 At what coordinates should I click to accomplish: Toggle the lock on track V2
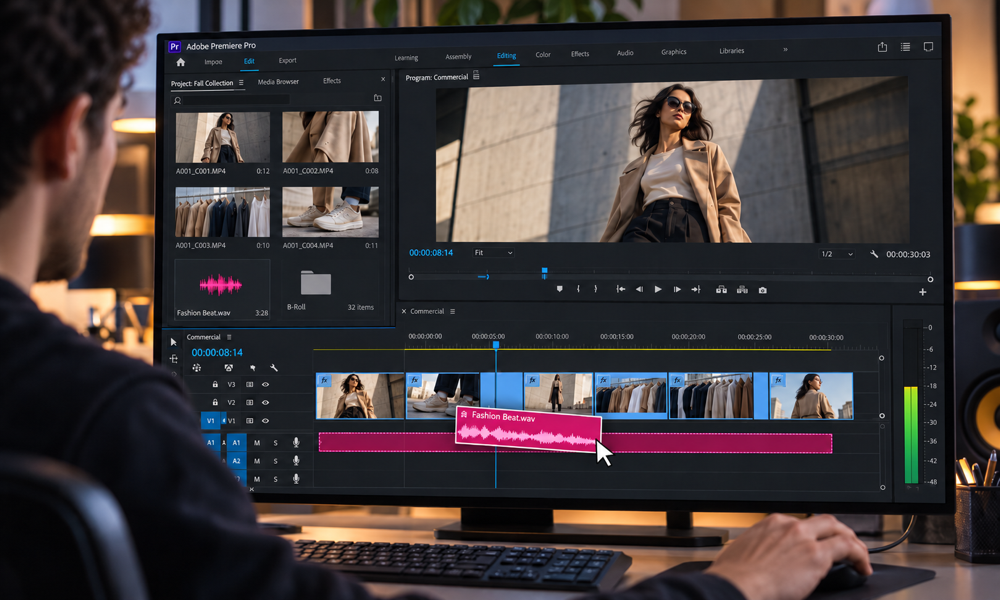point(215,402)
